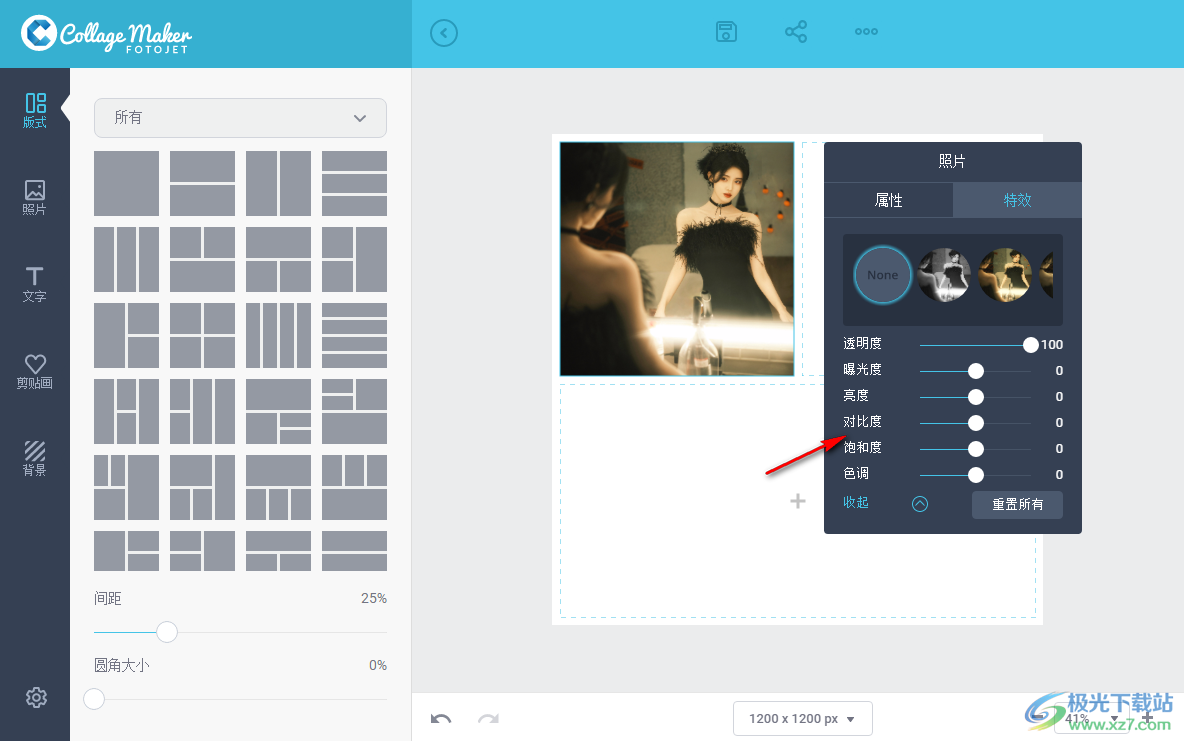Viewport: 1184px width, 741px height.
Task: Click the collapse chevron circle icon
Action: pos(920,504)
